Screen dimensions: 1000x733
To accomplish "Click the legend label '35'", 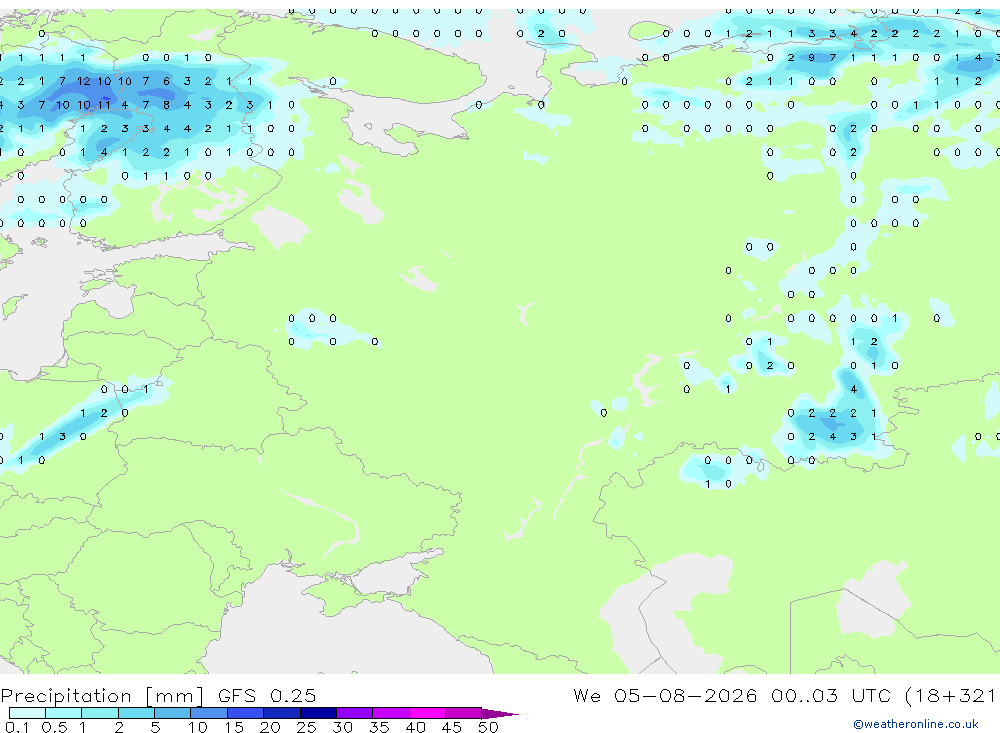I will point(379,727).
